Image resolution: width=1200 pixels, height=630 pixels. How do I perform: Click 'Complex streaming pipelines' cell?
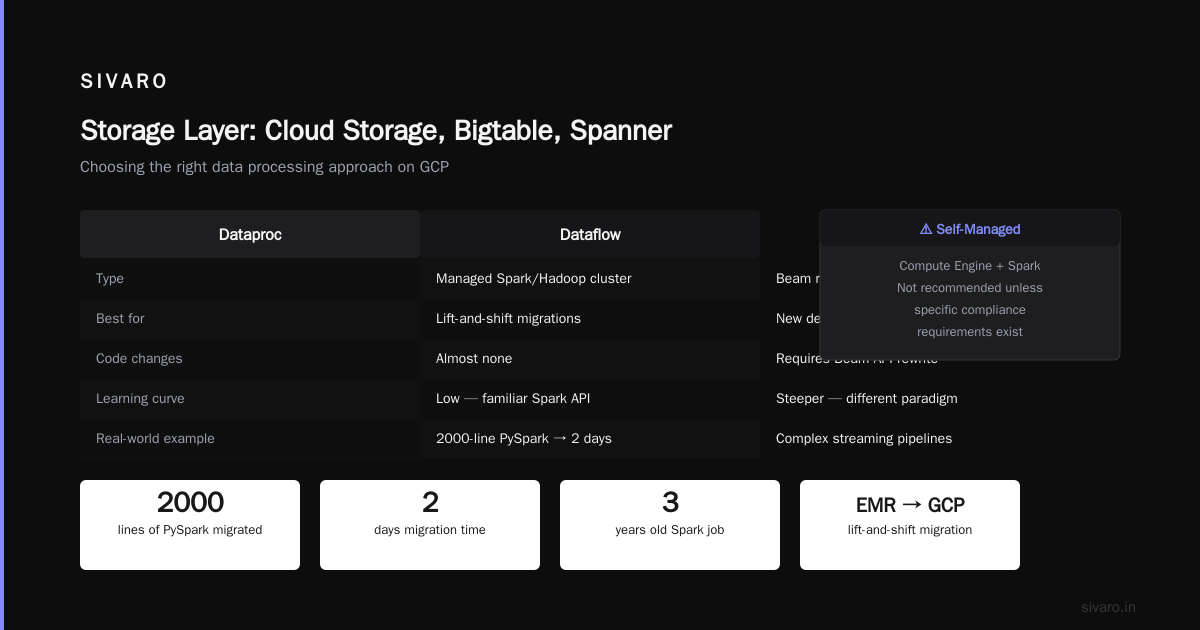[864, 438]
